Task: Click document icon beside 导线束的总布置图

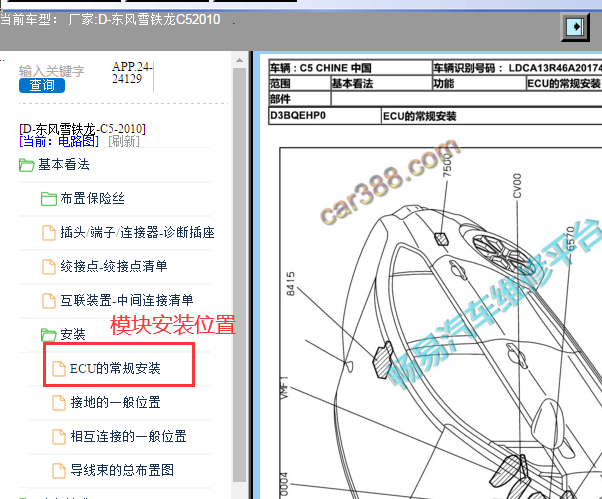Action: click(x=59, y=471)
